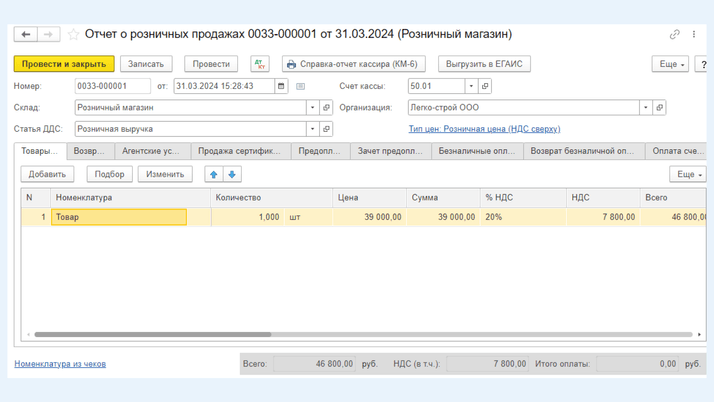Open Склад Розничный магазин item form
The image size is (714, 402).
tap(326, 108)
